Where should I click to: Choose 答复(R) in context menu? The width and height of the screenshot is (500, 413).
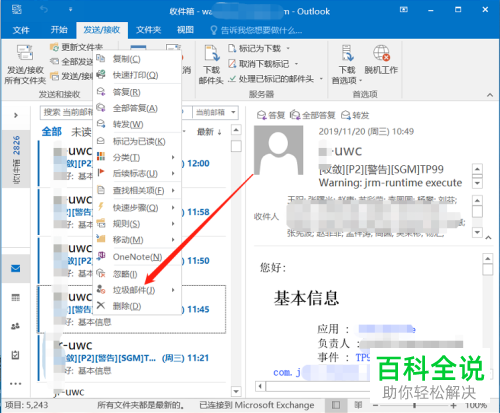tap(137, 92)
